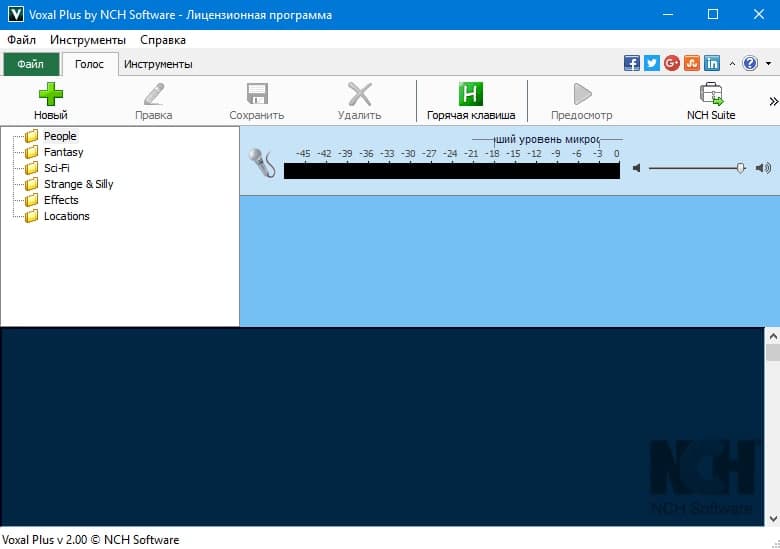Click the microphone icon
780x549 pixels.
point(262,162)
